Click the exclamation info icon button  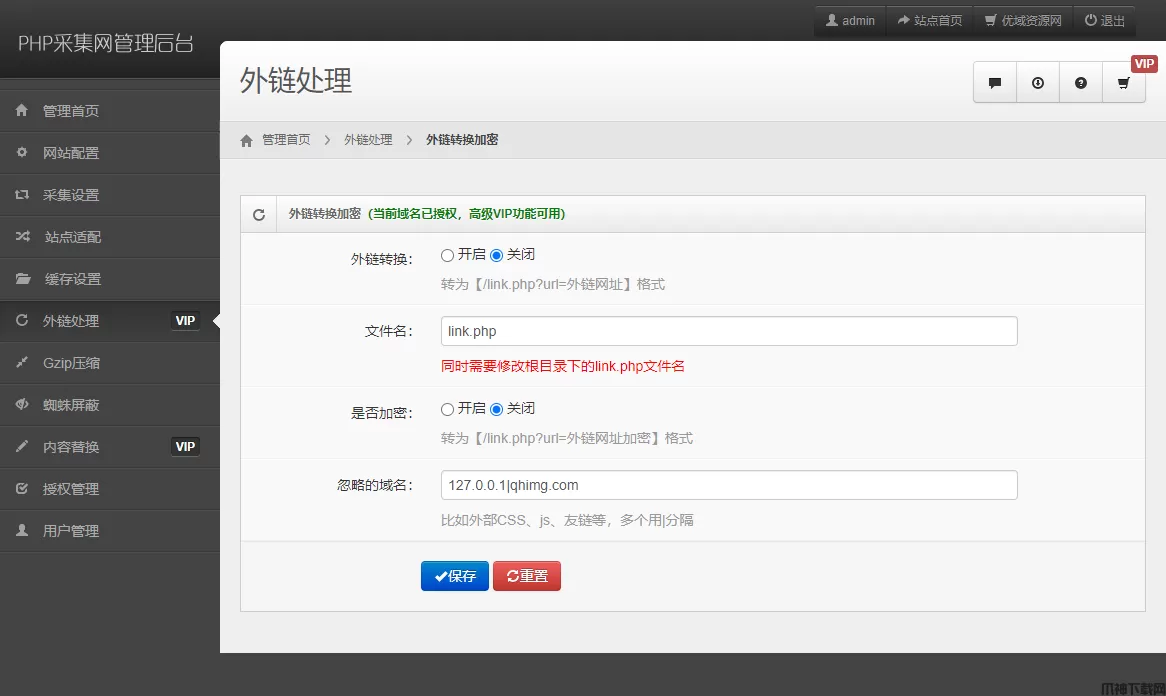coord(1038,83)
